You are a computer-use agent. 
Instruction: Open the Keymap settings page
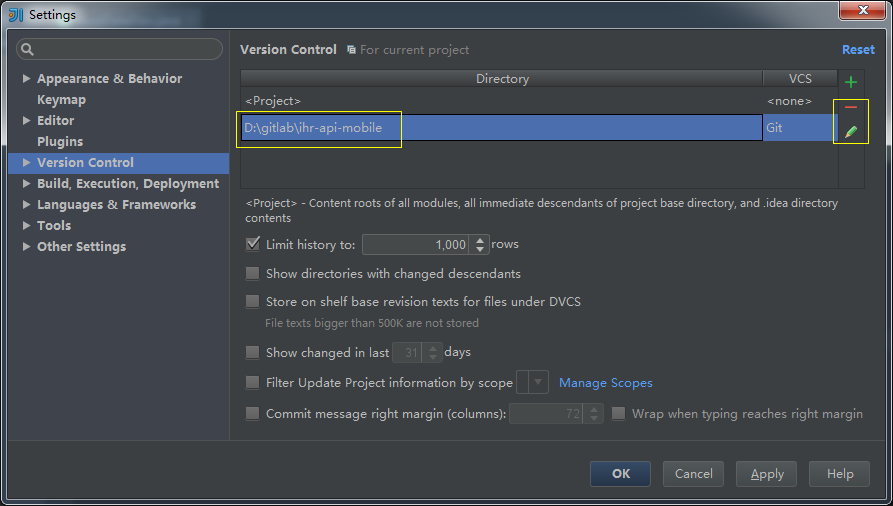[x=62, y=100]
